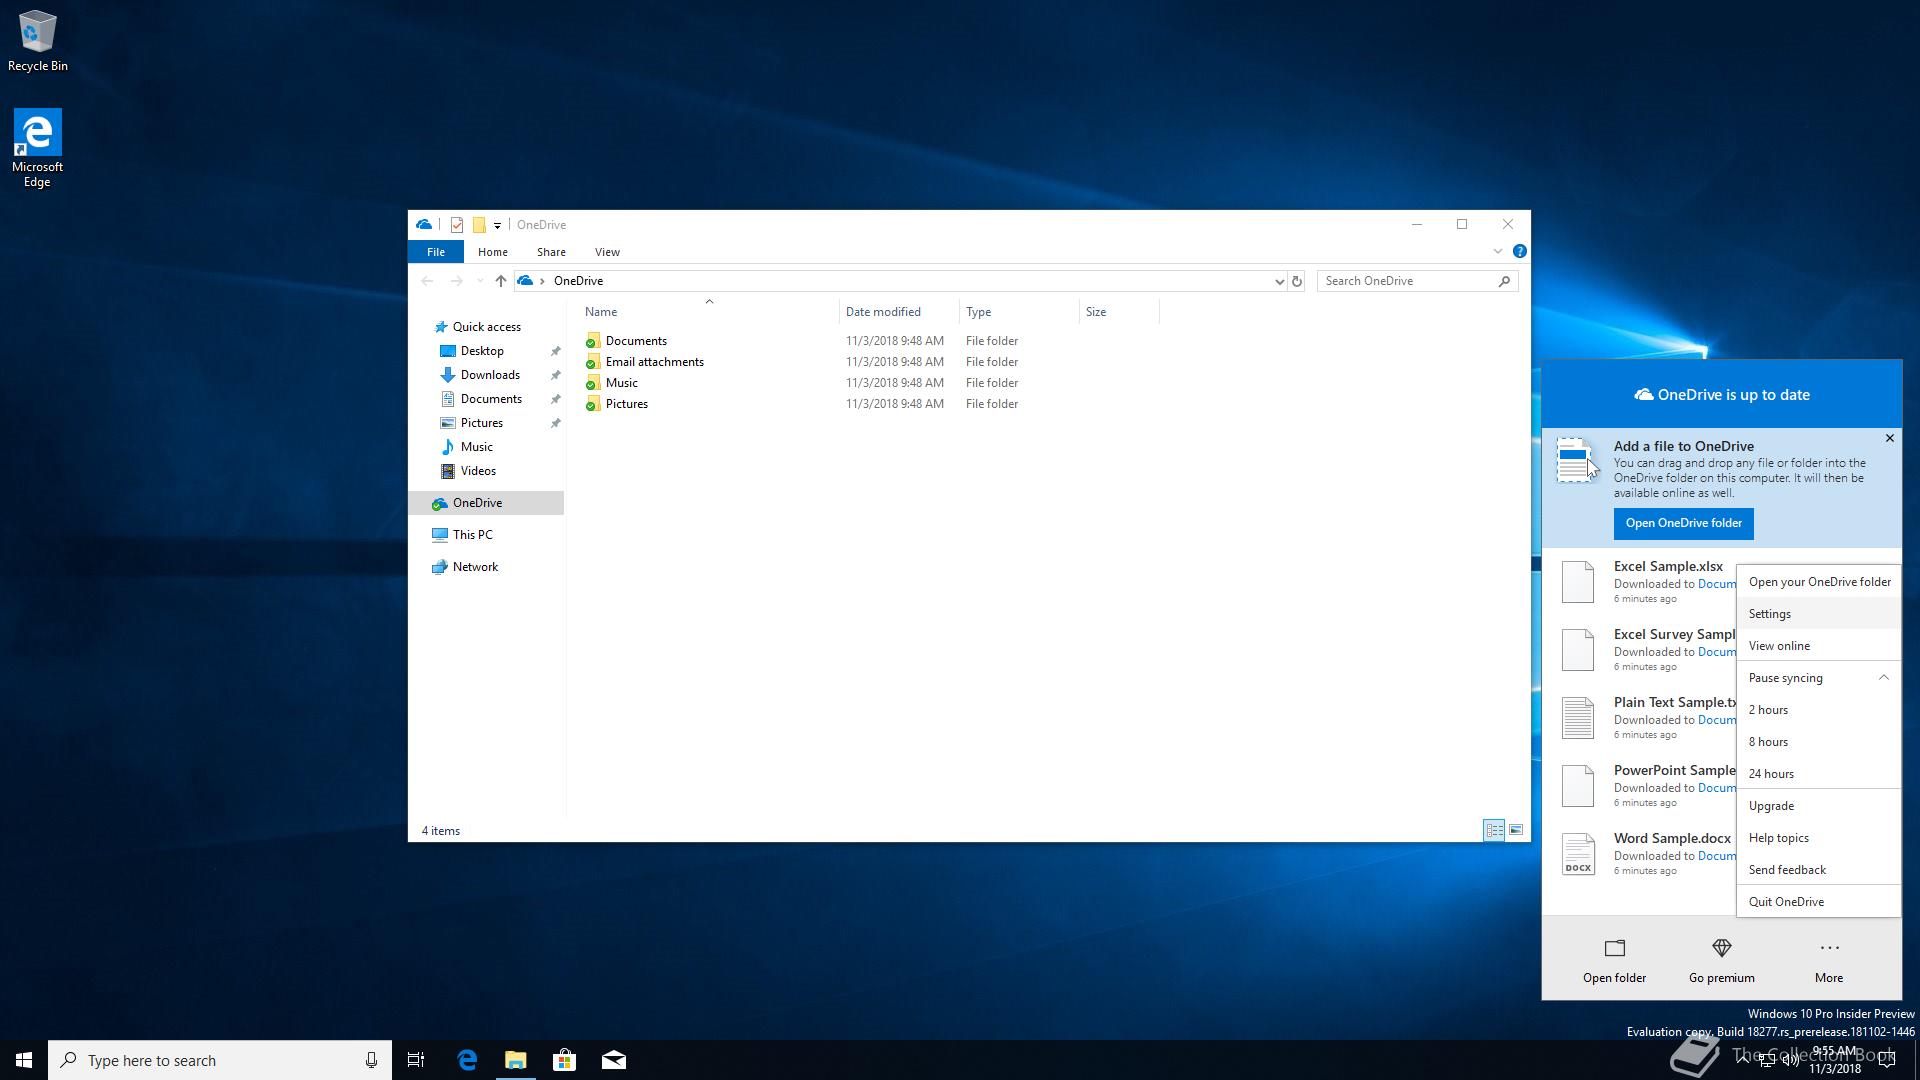This screenshot has height=1080, width=1920.
Task: Click OneDrive in the address bar
Action: tap(578, 281)
